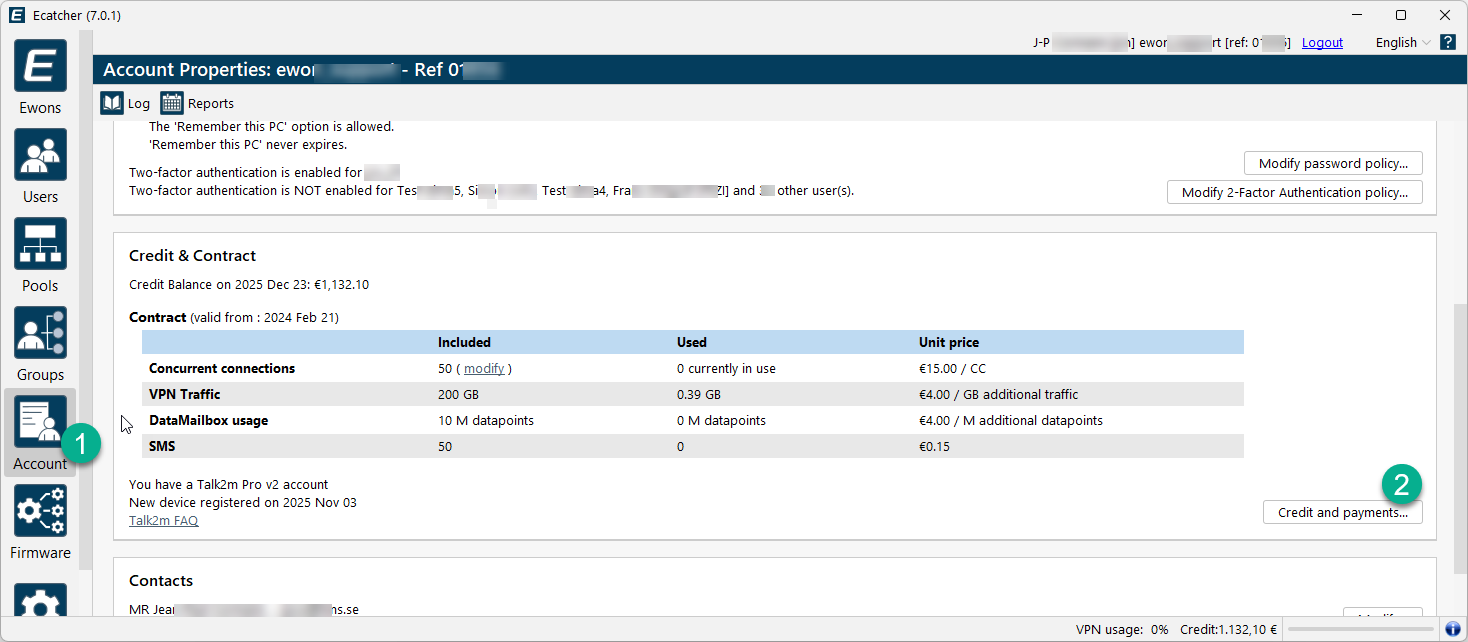Click modify link for concurrent connections
This screenshot has height=642, width=1468.
484,368
